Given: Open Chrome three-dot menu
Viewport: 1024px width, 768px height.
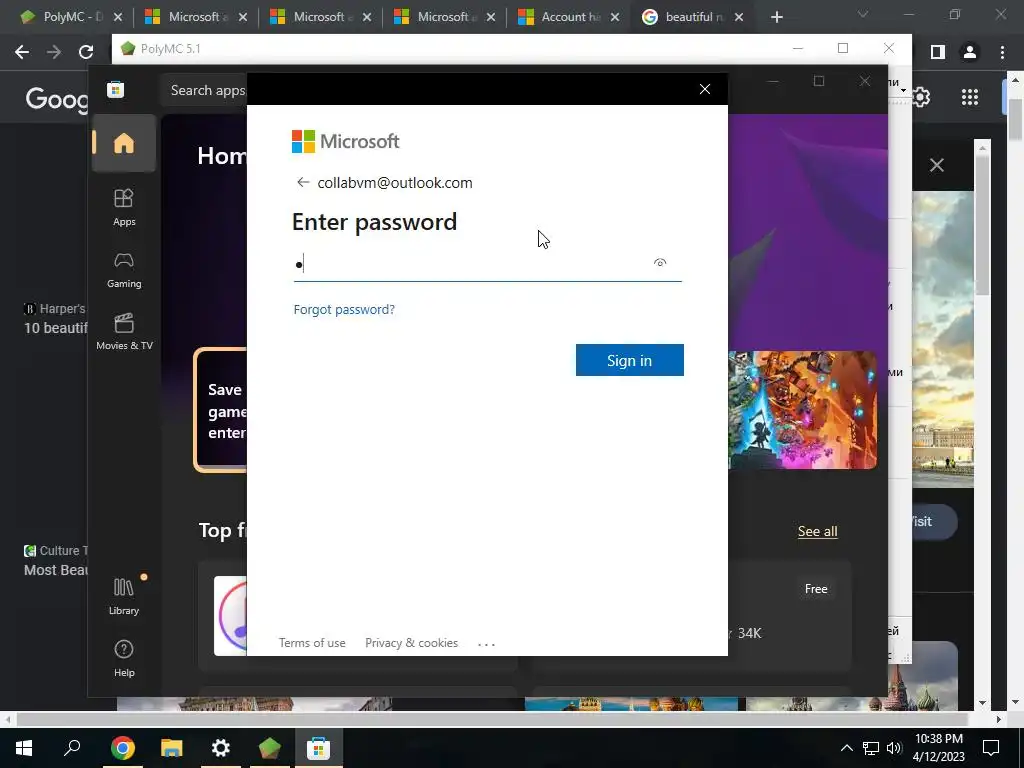Looking at the screenshot, I should tap(1002, 52).
